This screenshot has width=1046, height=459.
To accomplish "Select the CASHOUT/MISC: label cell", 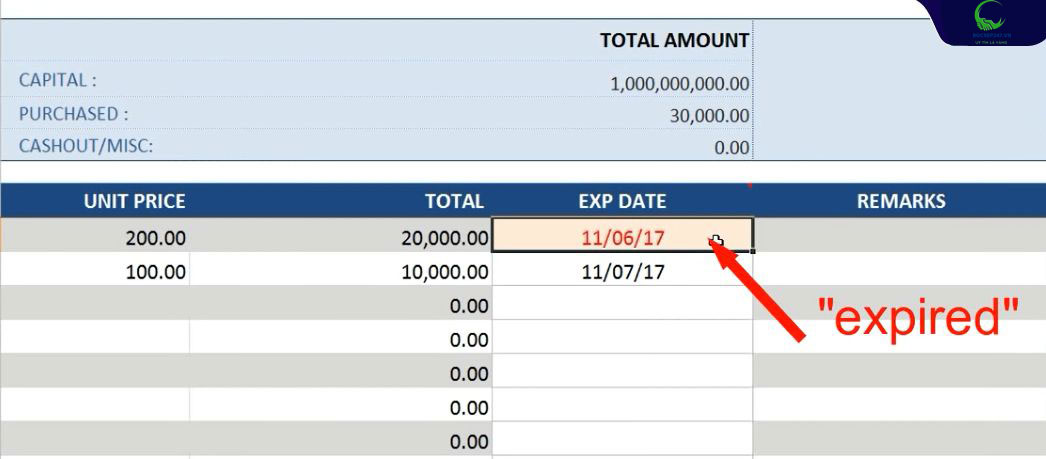I will tap(86, 146).
